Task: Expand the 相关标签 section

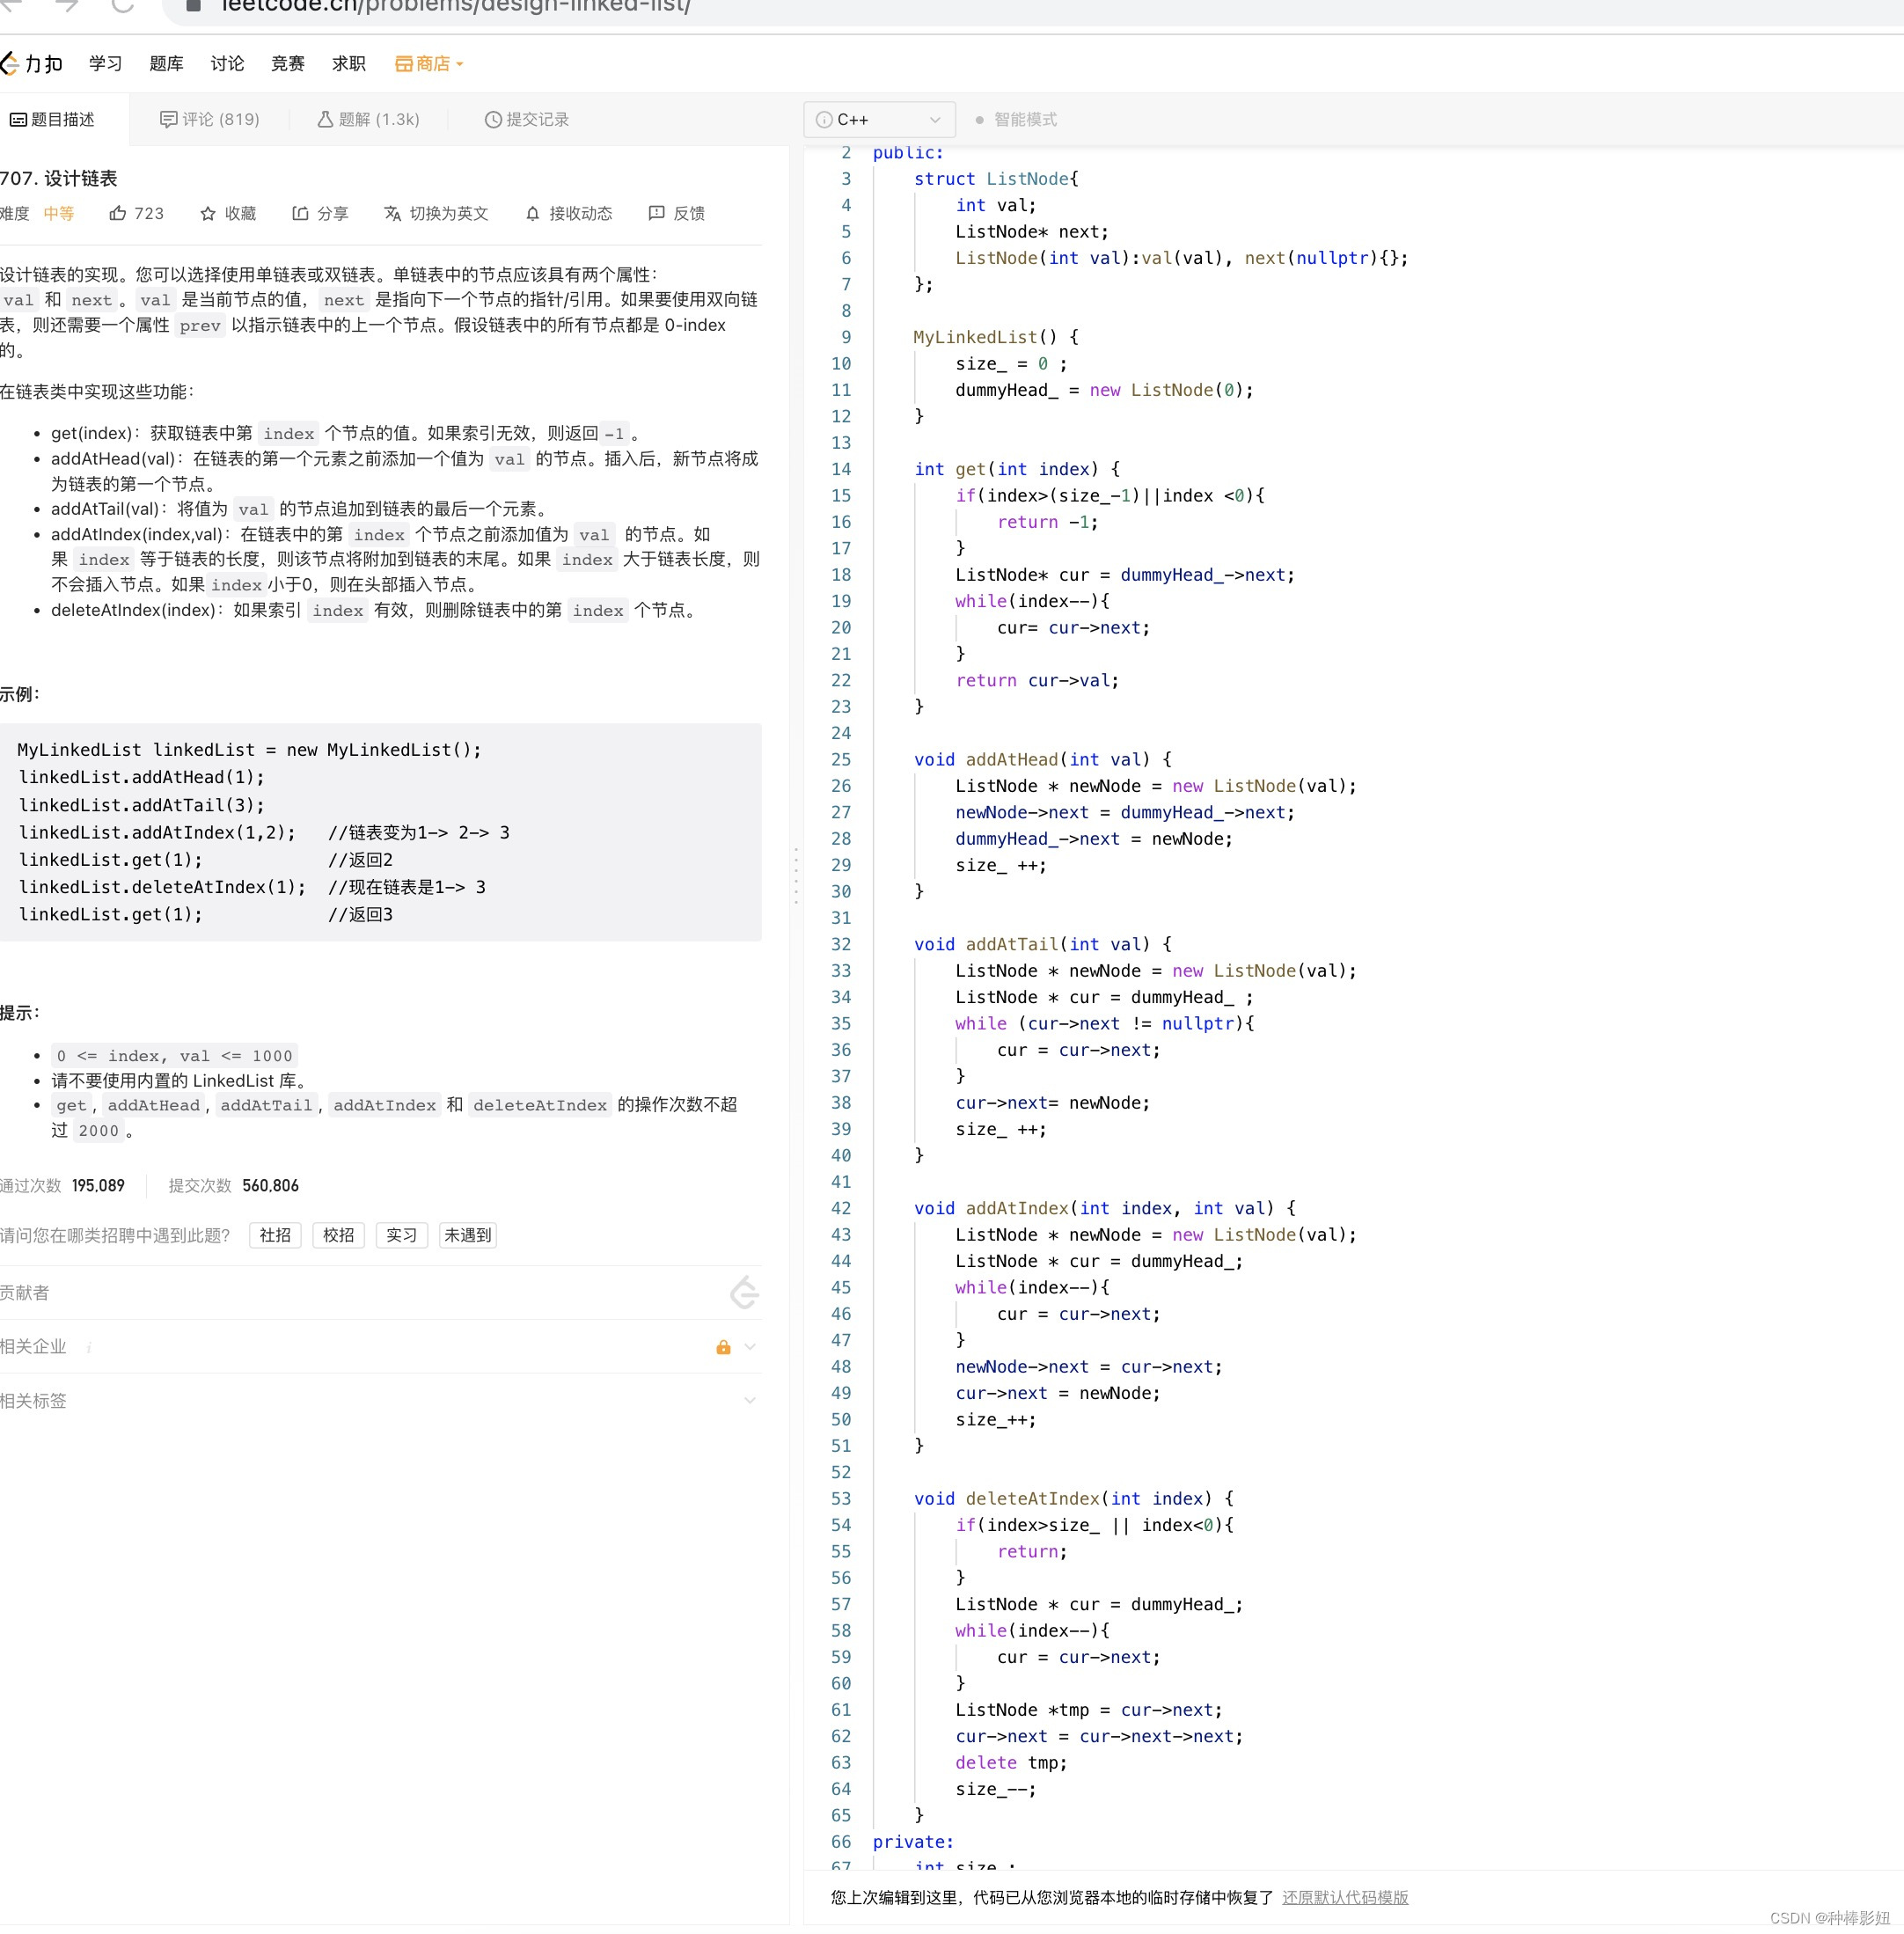Action: click(749, 1400)
